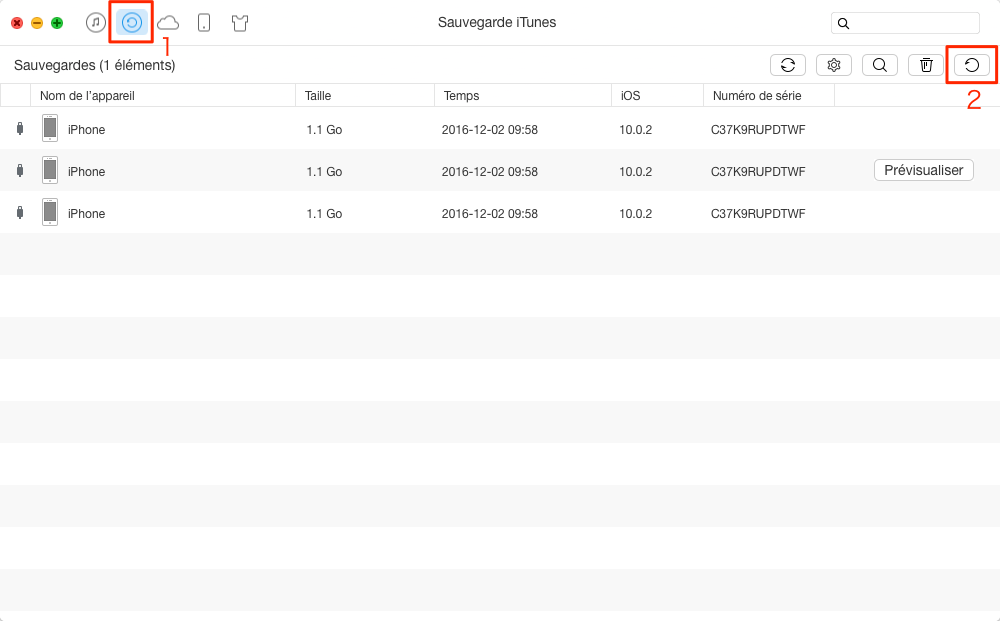Sort by Taille column header
1000x621 pixels.
365,96
